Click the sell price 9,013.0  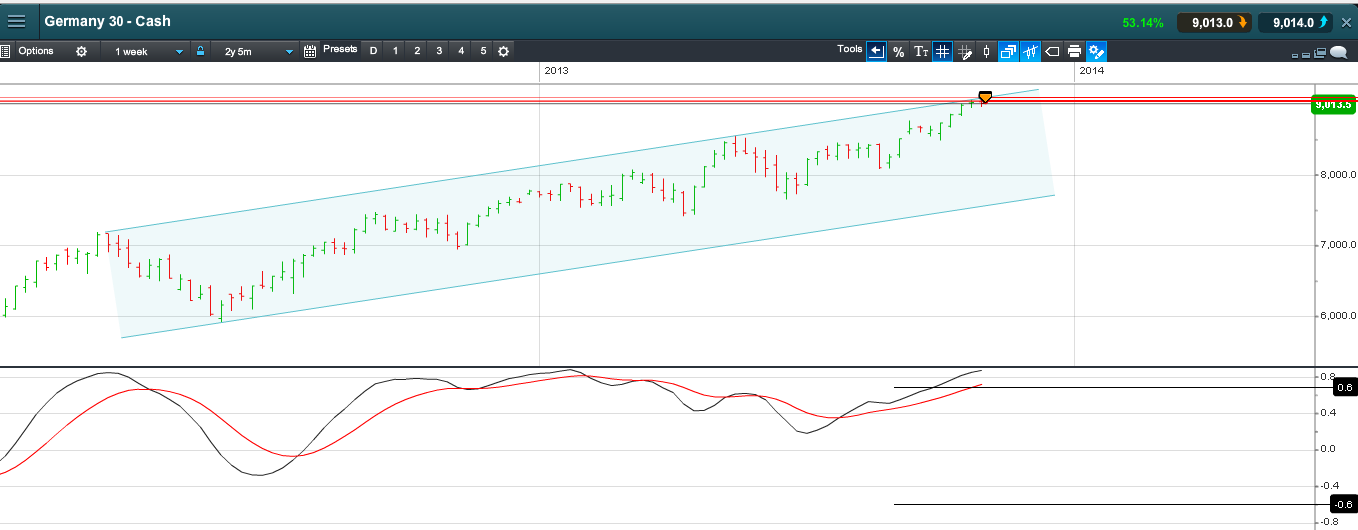click(x=1214, y=22)
